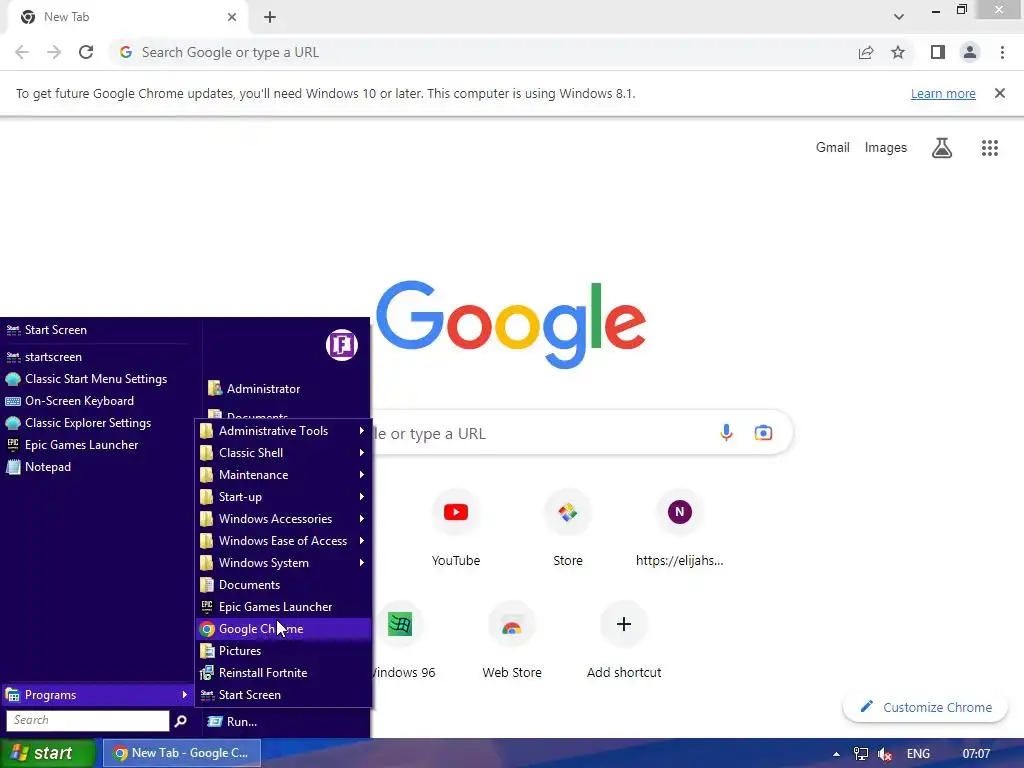
Task: Close the New Tab tab
Action: click(232, 17)
